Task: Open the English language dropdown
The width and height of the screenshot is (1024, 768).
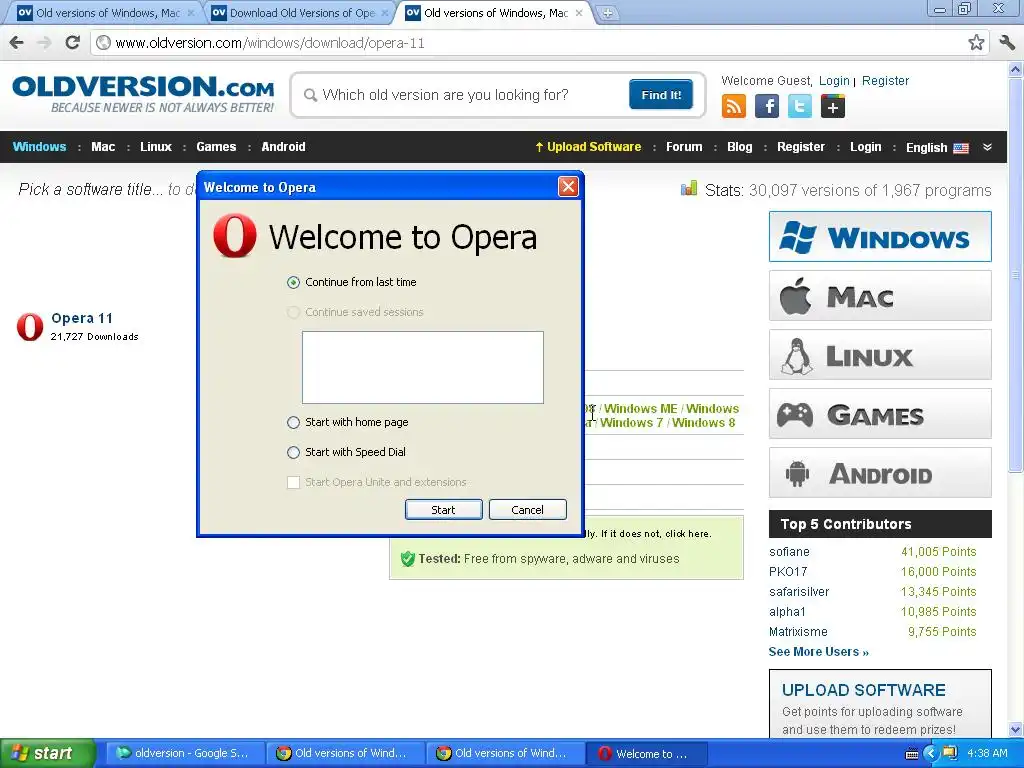Action: tap(937, 148)
